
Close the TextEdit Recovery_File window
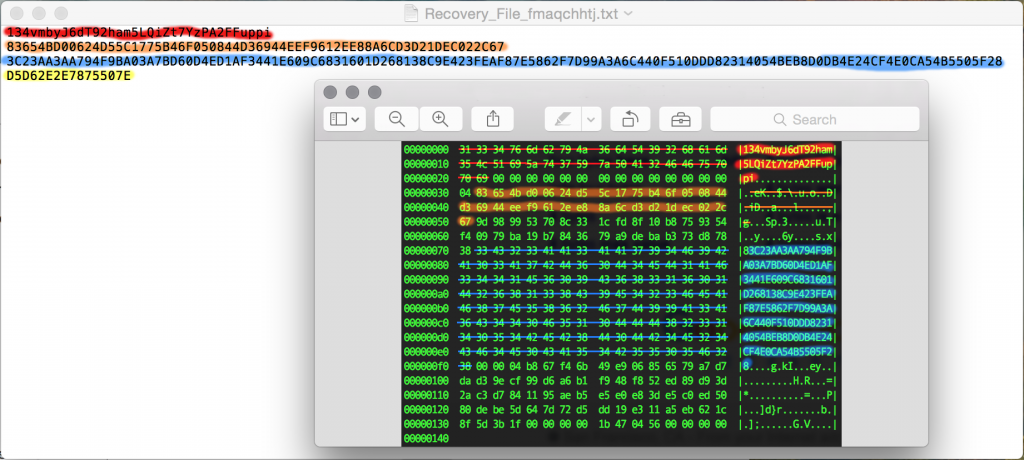click(17, 13)
